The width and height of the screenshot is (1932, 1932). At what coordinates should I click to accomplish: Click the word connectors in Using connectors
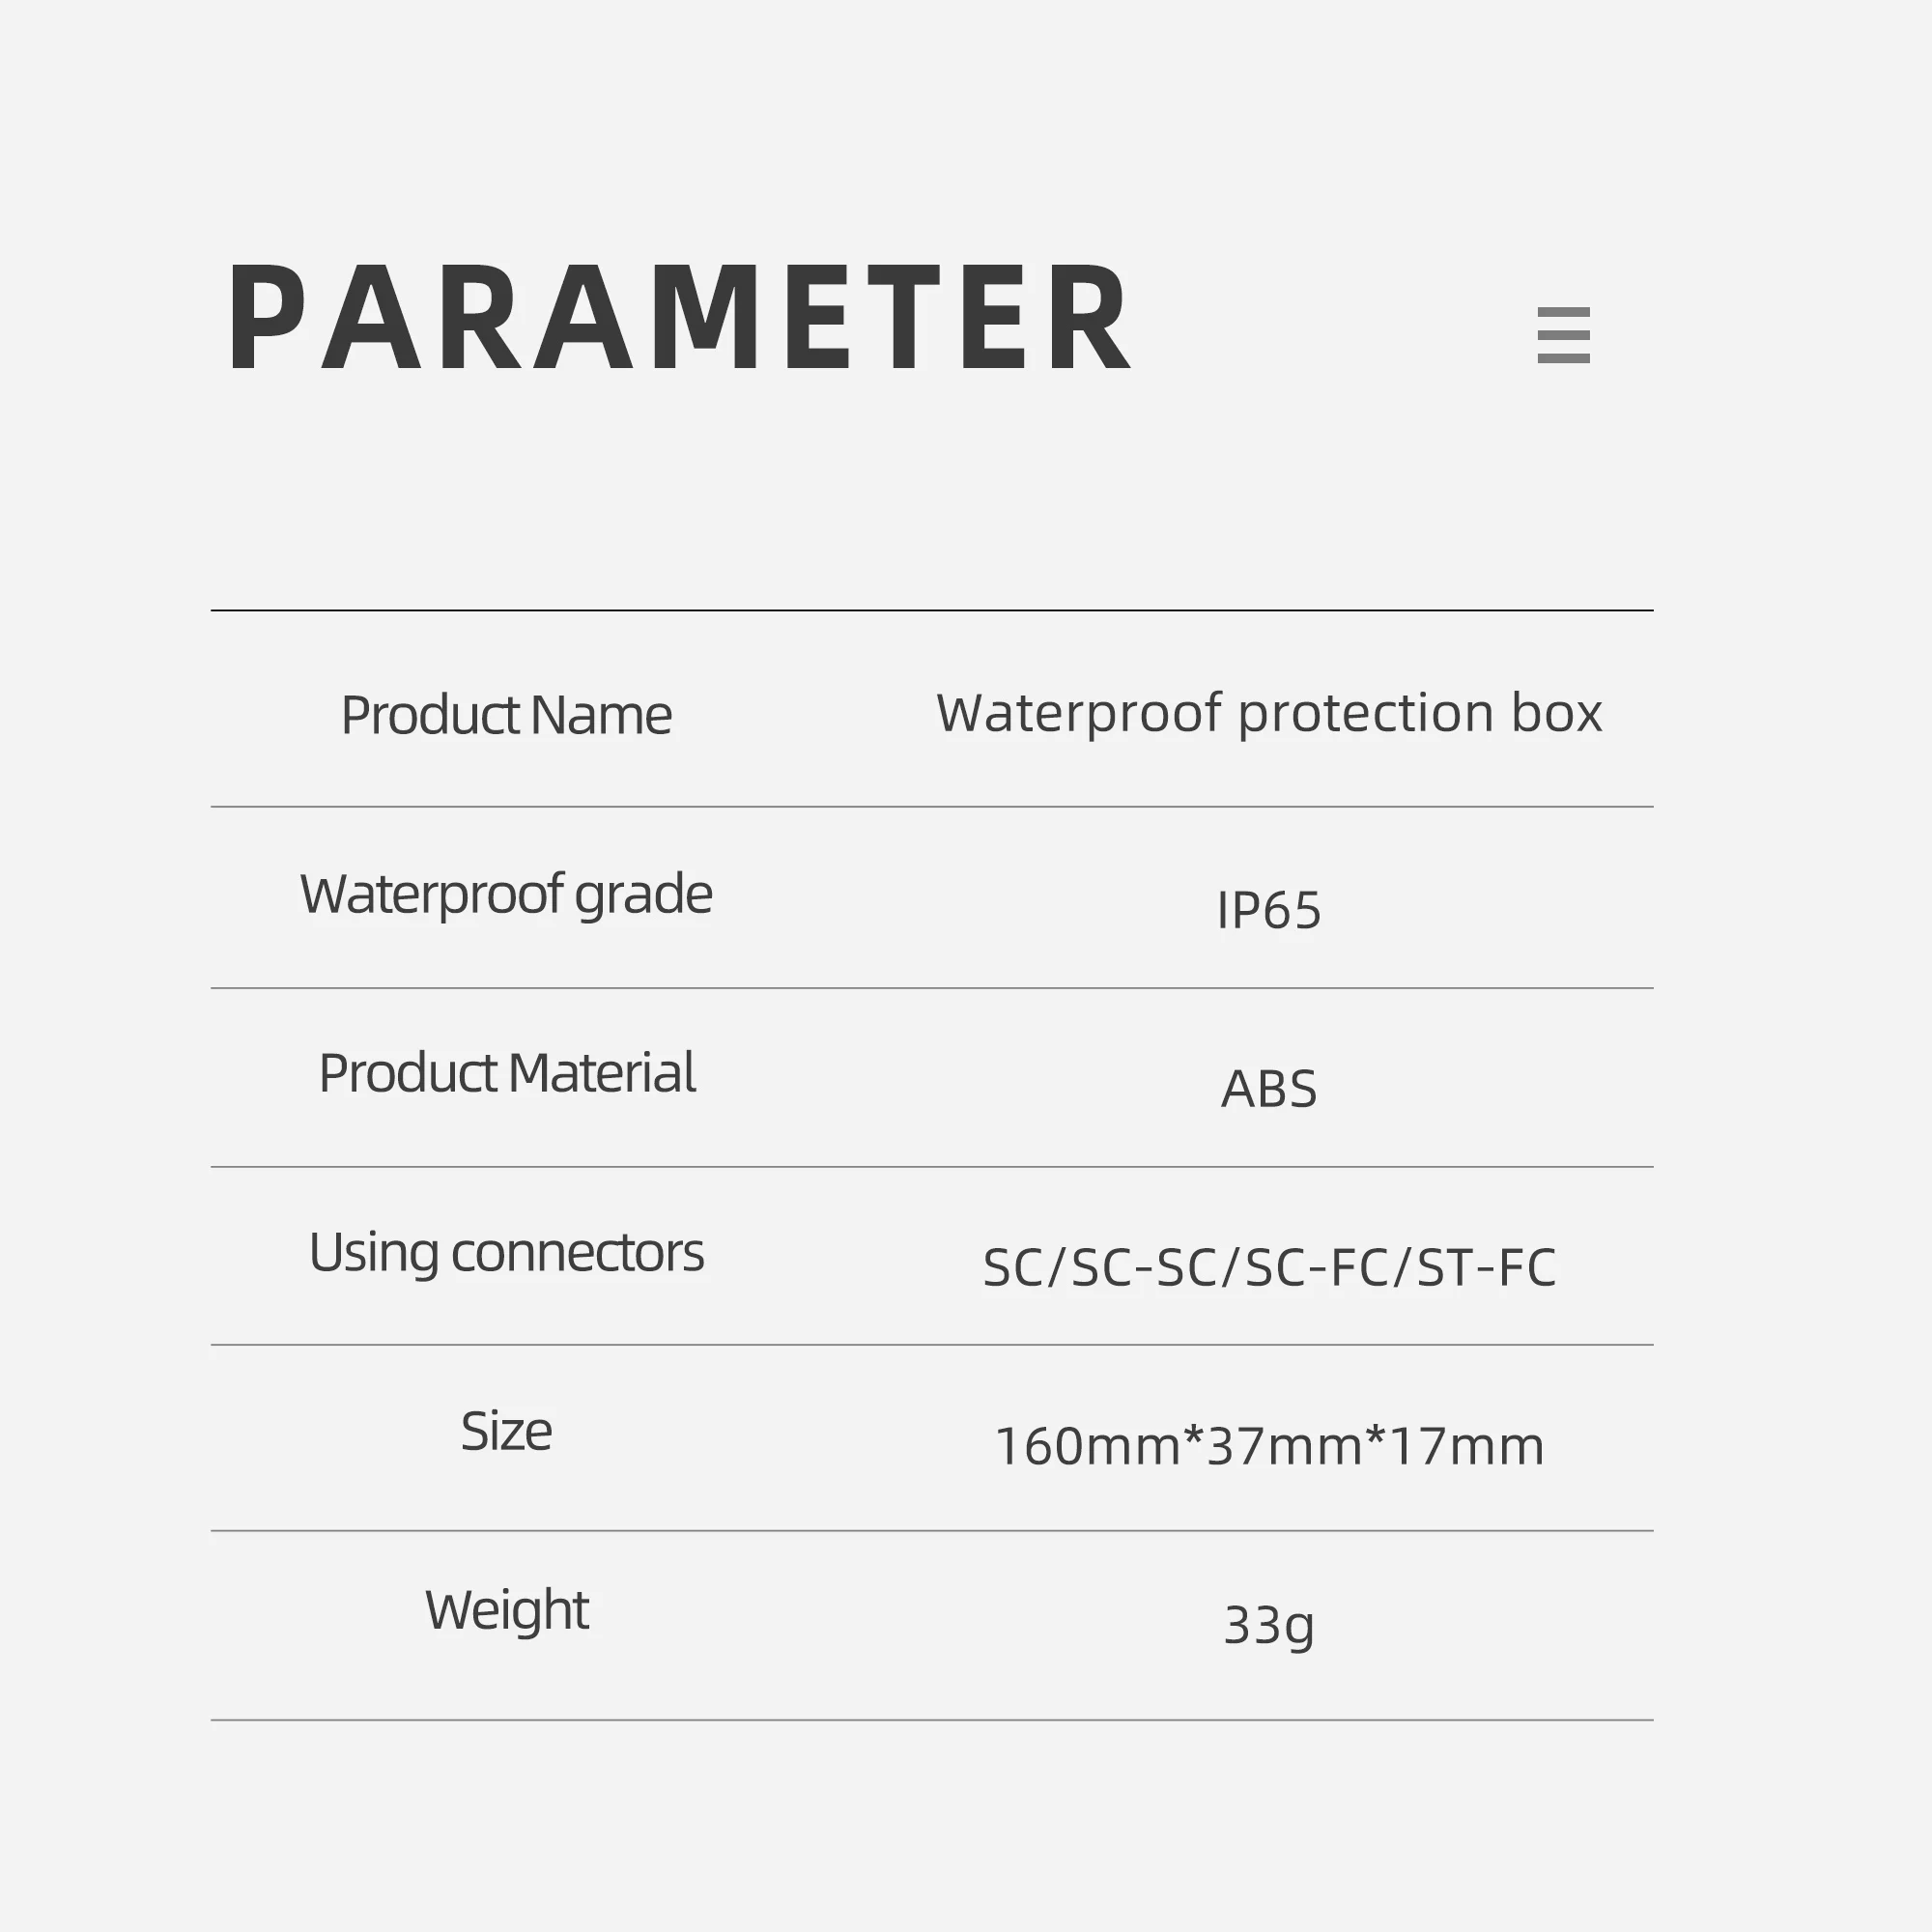(x=577, y=1252)
